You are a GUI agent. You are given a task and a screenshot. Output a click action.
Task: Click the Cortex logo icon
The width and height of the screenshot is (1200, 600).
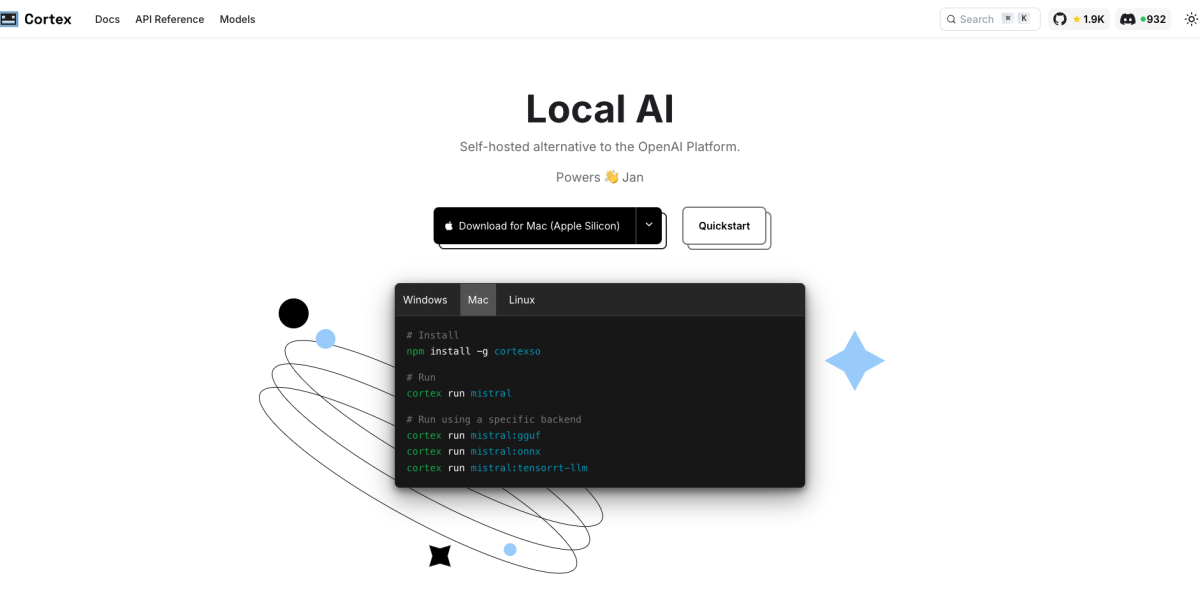click(9, 19)
